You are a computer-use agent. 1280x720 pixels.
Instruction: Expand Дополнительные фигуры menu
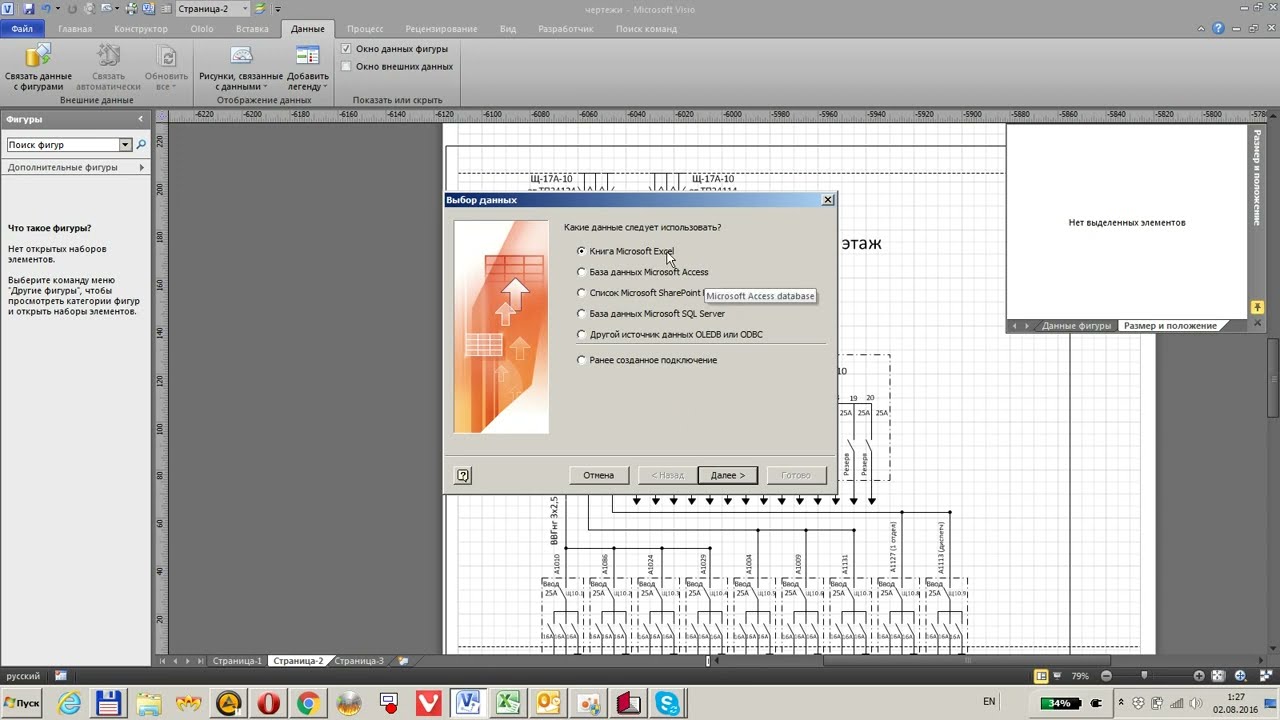tap(76, 167)
